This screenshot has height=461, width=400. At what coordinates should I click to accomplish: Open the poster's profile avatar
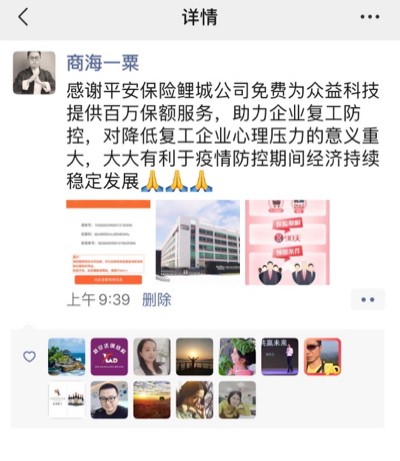[x=34, y=73]
